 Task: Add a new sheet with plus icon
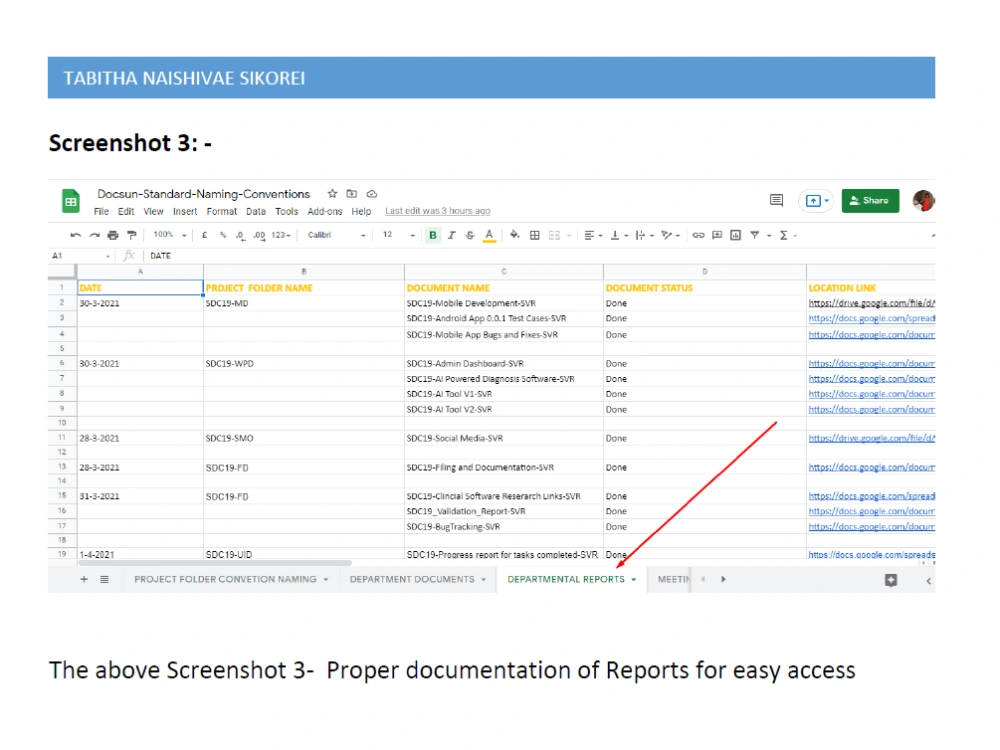tap(84, 579)
